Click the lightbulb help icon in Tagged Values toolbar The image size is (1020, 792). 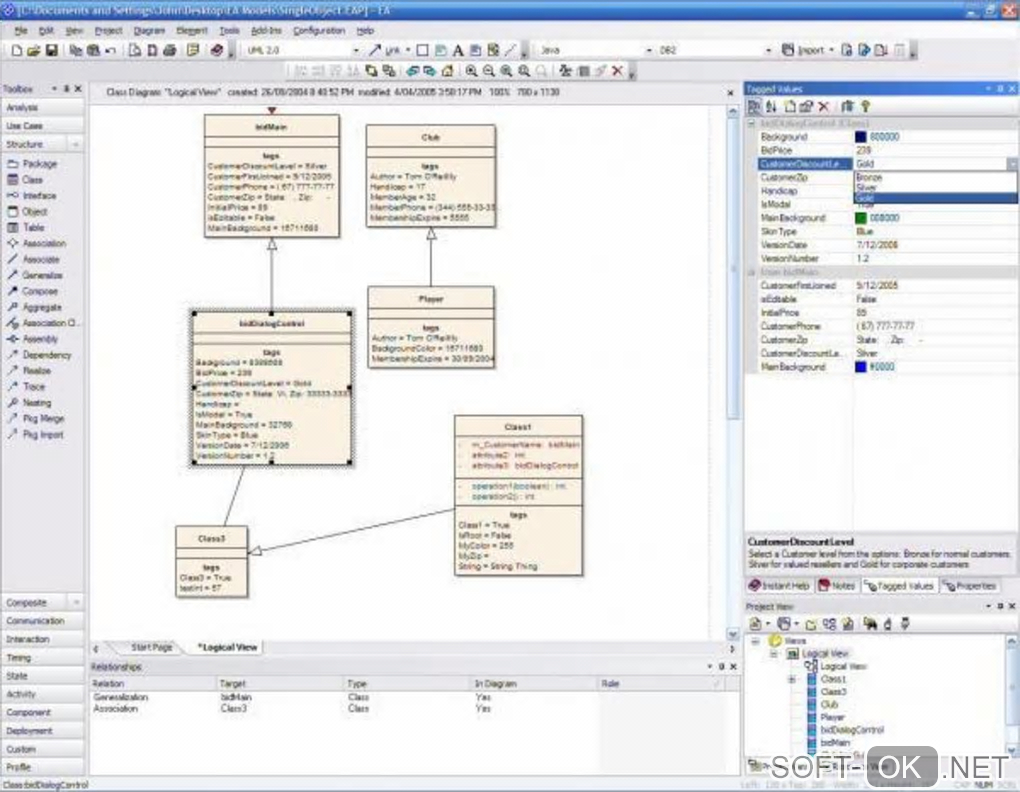point(865,107)
